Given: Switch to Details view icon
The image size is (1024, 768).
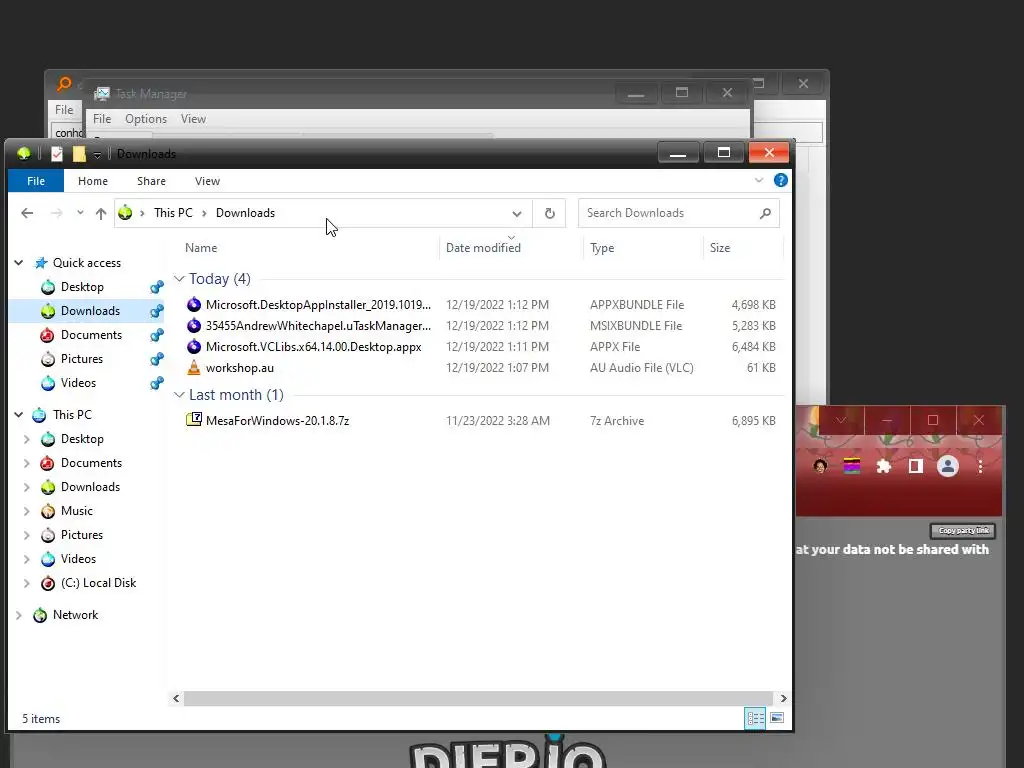Looking at the screenshot, I should tap(755, 718).
